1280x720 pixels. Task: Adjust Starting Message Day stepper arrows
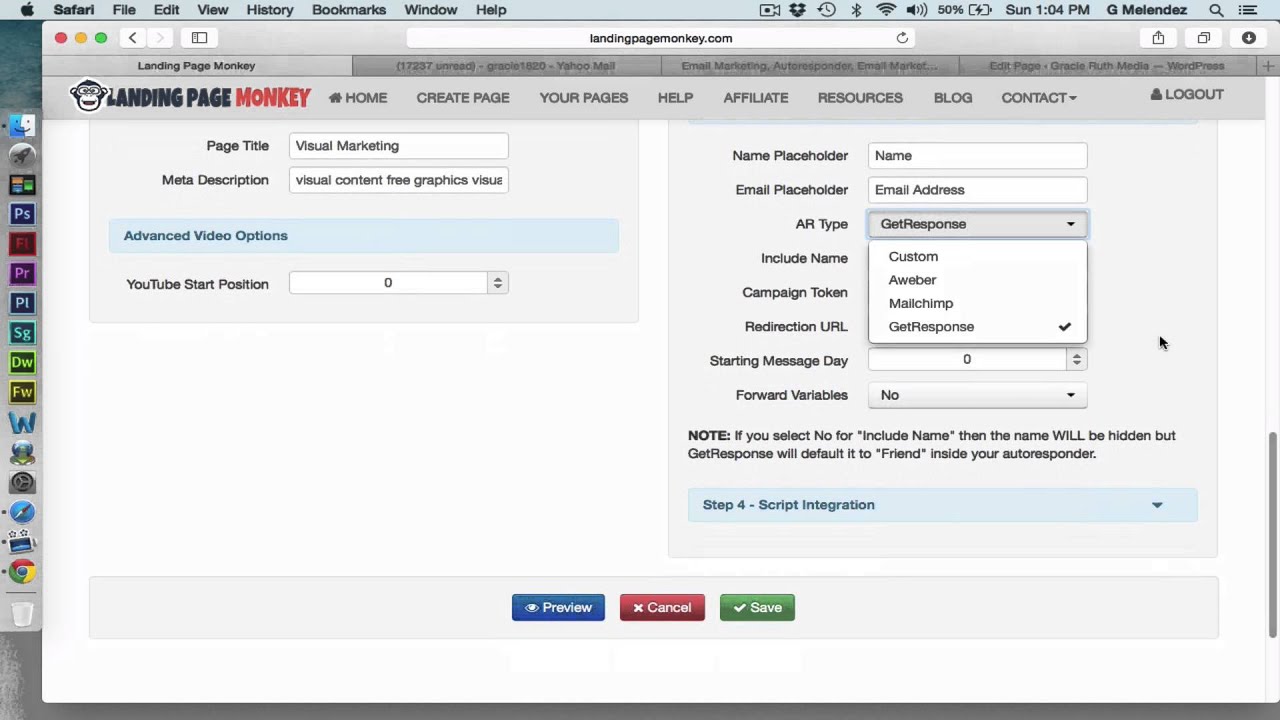pyautogui.click(x=1076, y=360)
